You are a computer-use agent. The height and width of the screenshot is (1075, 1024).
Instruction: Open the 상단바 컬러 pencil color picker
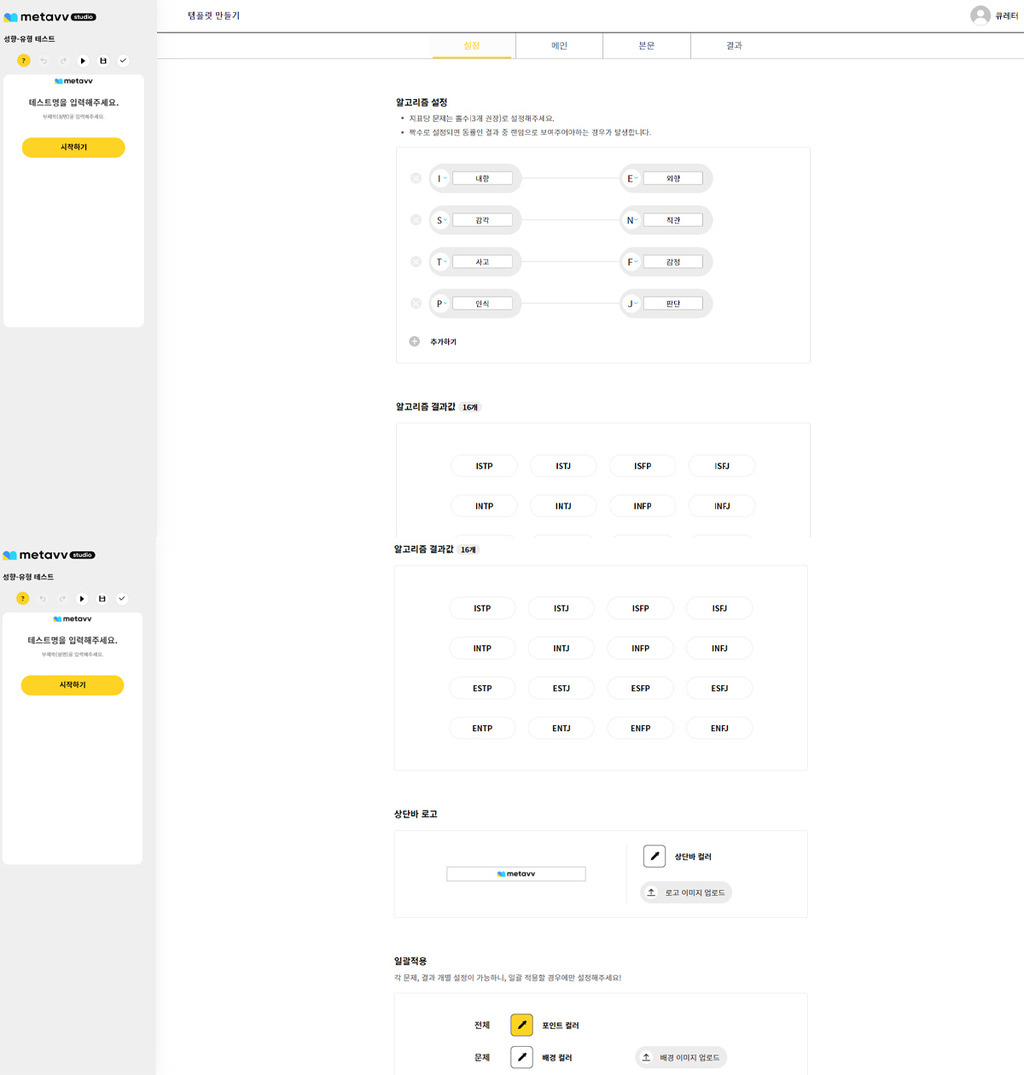click(x=655, y=856)
